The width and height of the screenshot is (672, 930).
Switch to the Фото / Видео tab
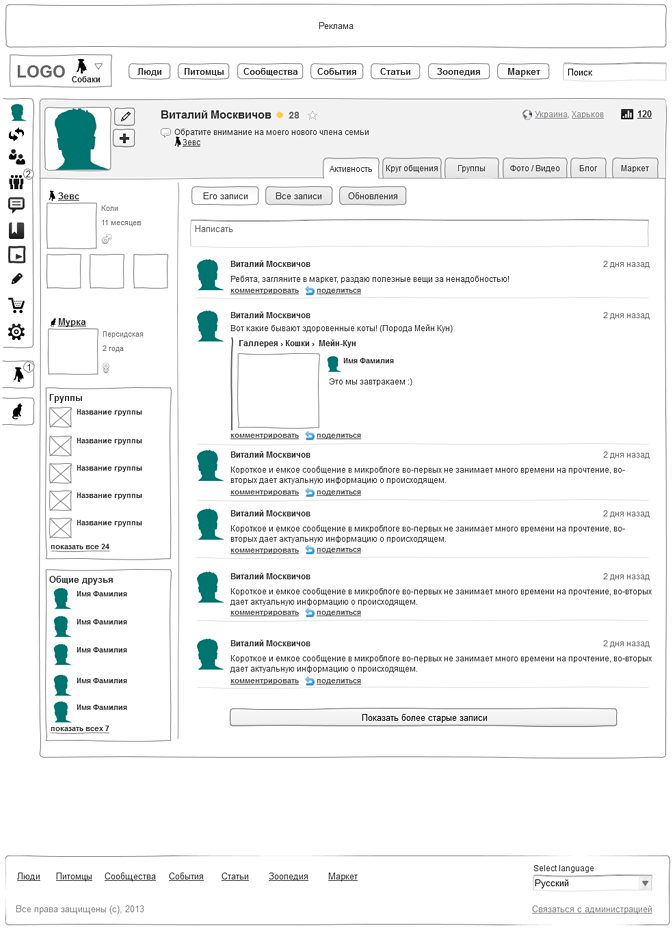tap(535, 168)
